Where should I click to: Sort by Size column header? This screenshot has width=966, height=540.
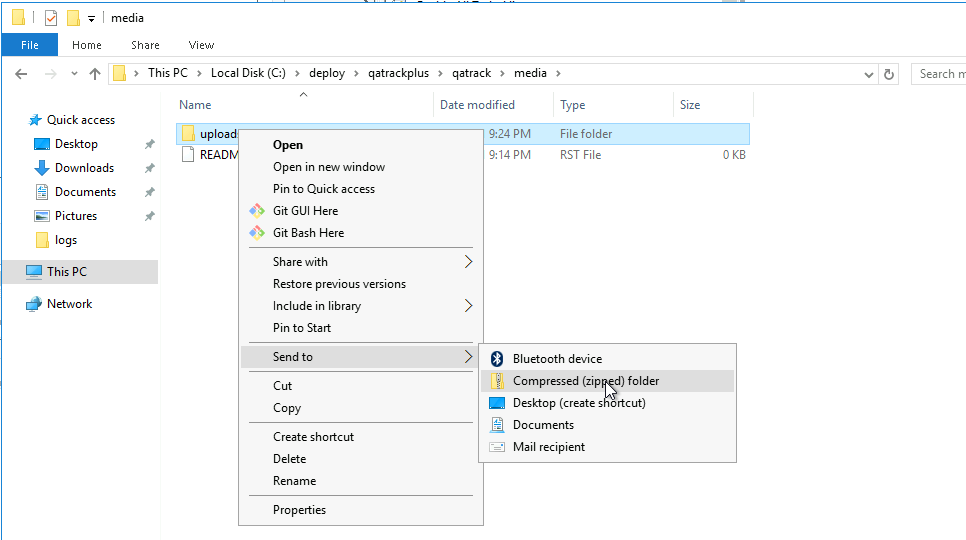tap(690, 105)
